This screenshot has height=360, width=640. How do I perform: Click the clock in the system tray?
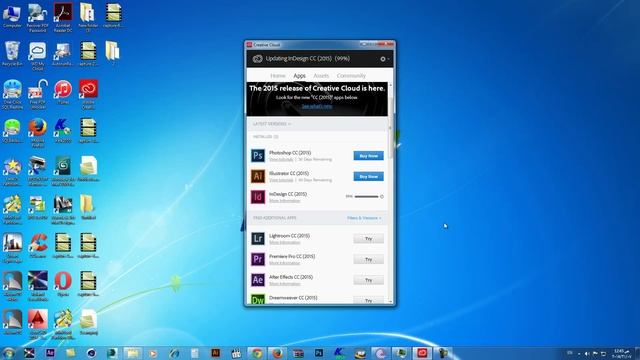tap(622, 353)
